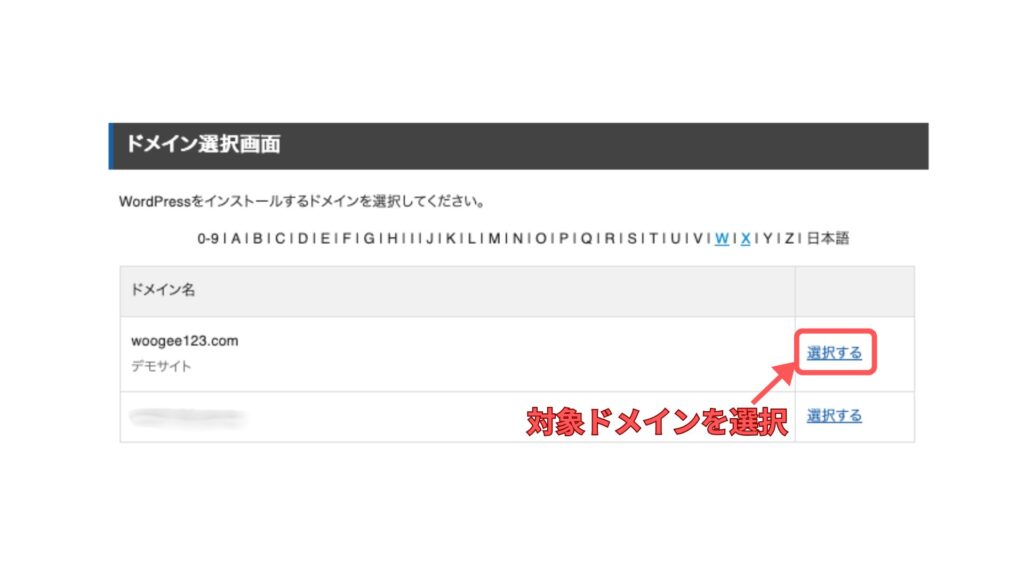1024x576 pixels.
Task: Select the 0-9 index entry
Action: pos(208,238)
